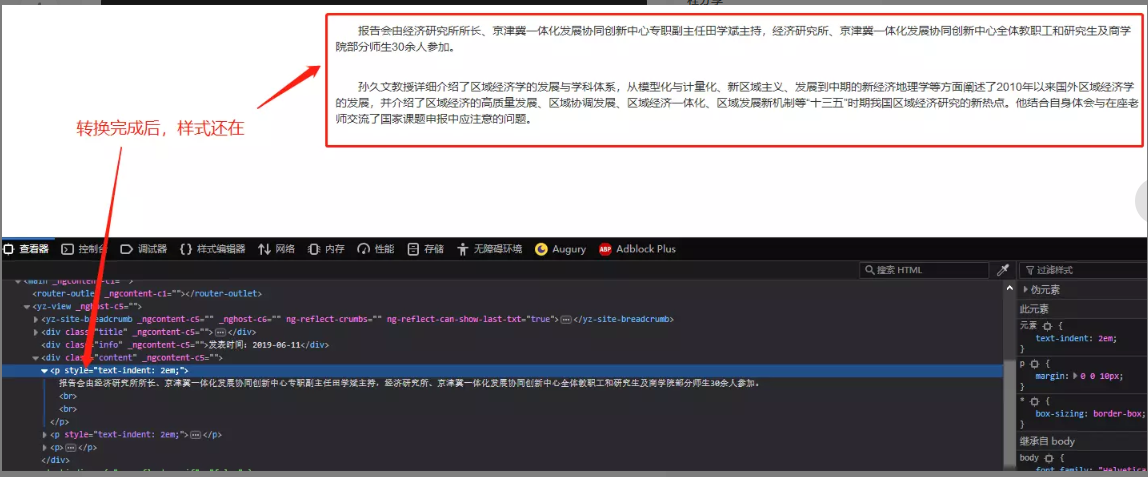Click the red ABP Adblock icon

(605, 249)
